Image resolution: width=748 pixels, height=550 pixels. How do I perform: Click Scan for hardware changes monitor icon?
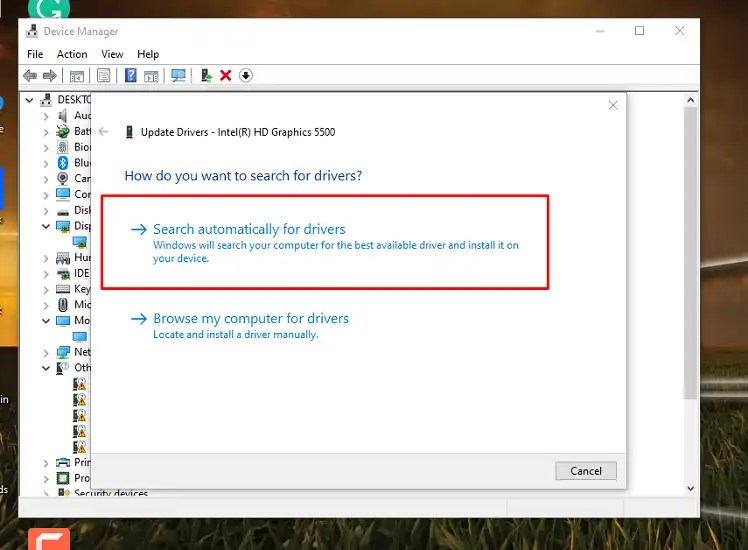178,75
